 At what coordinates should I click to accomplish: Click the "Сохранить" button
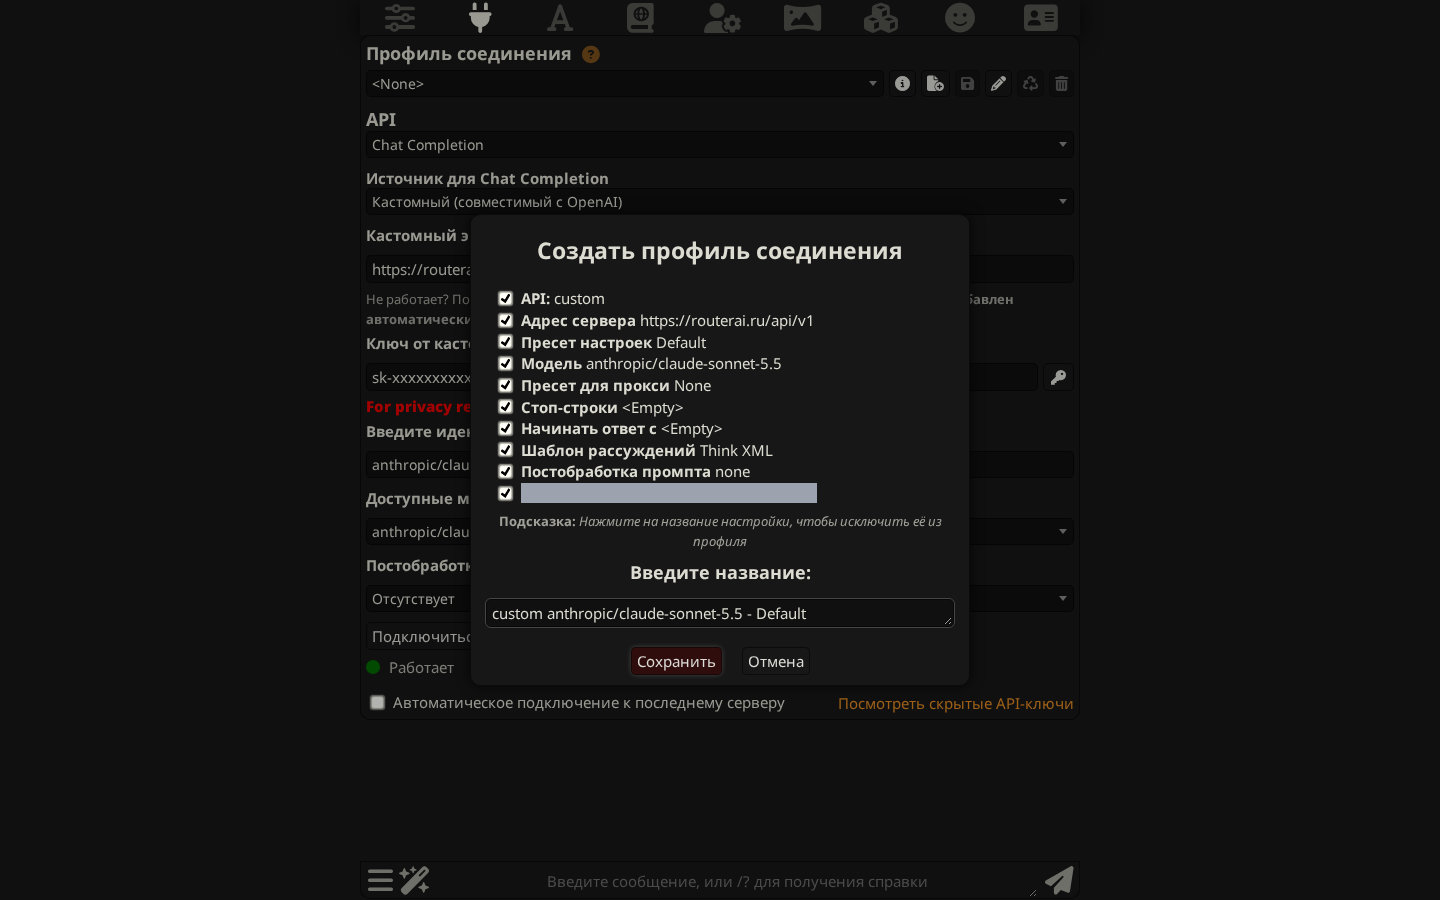pos(676,661)
